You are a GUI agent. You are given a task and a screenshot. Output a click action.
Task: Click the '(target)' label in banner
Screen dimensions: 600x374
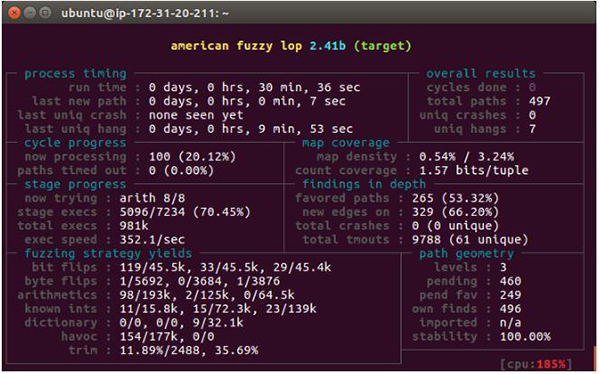382,46
